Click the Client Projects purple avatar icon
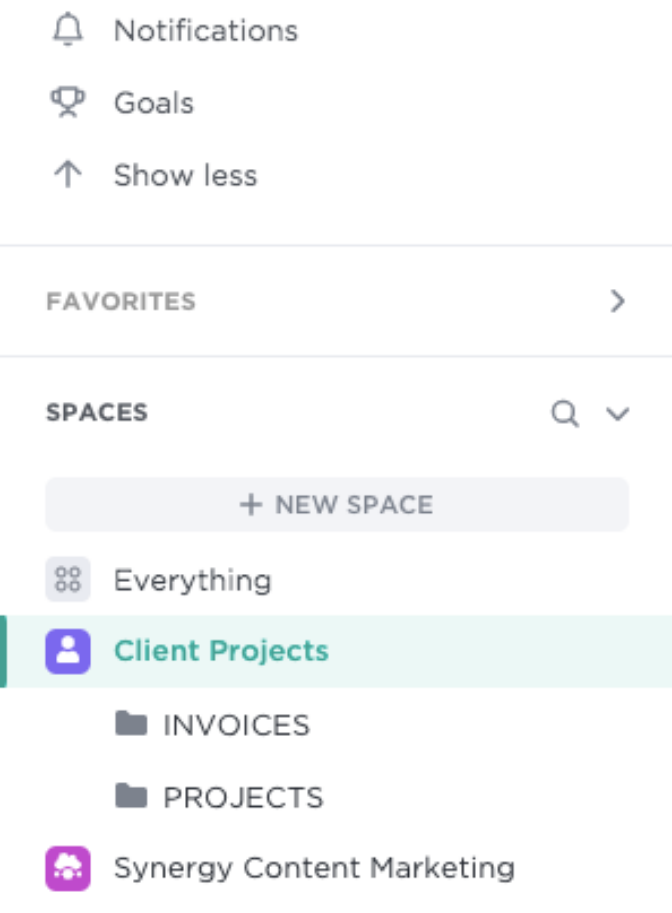672x913 pixels. pyautogui.click(x=68, y=651)
